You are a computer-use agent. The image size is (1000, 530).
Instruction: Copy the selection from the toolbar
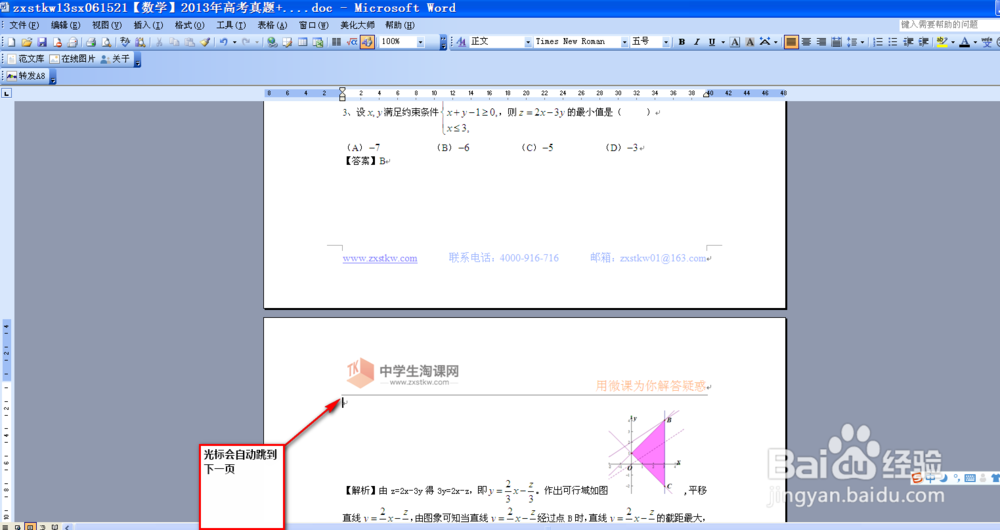coord(174,42)
